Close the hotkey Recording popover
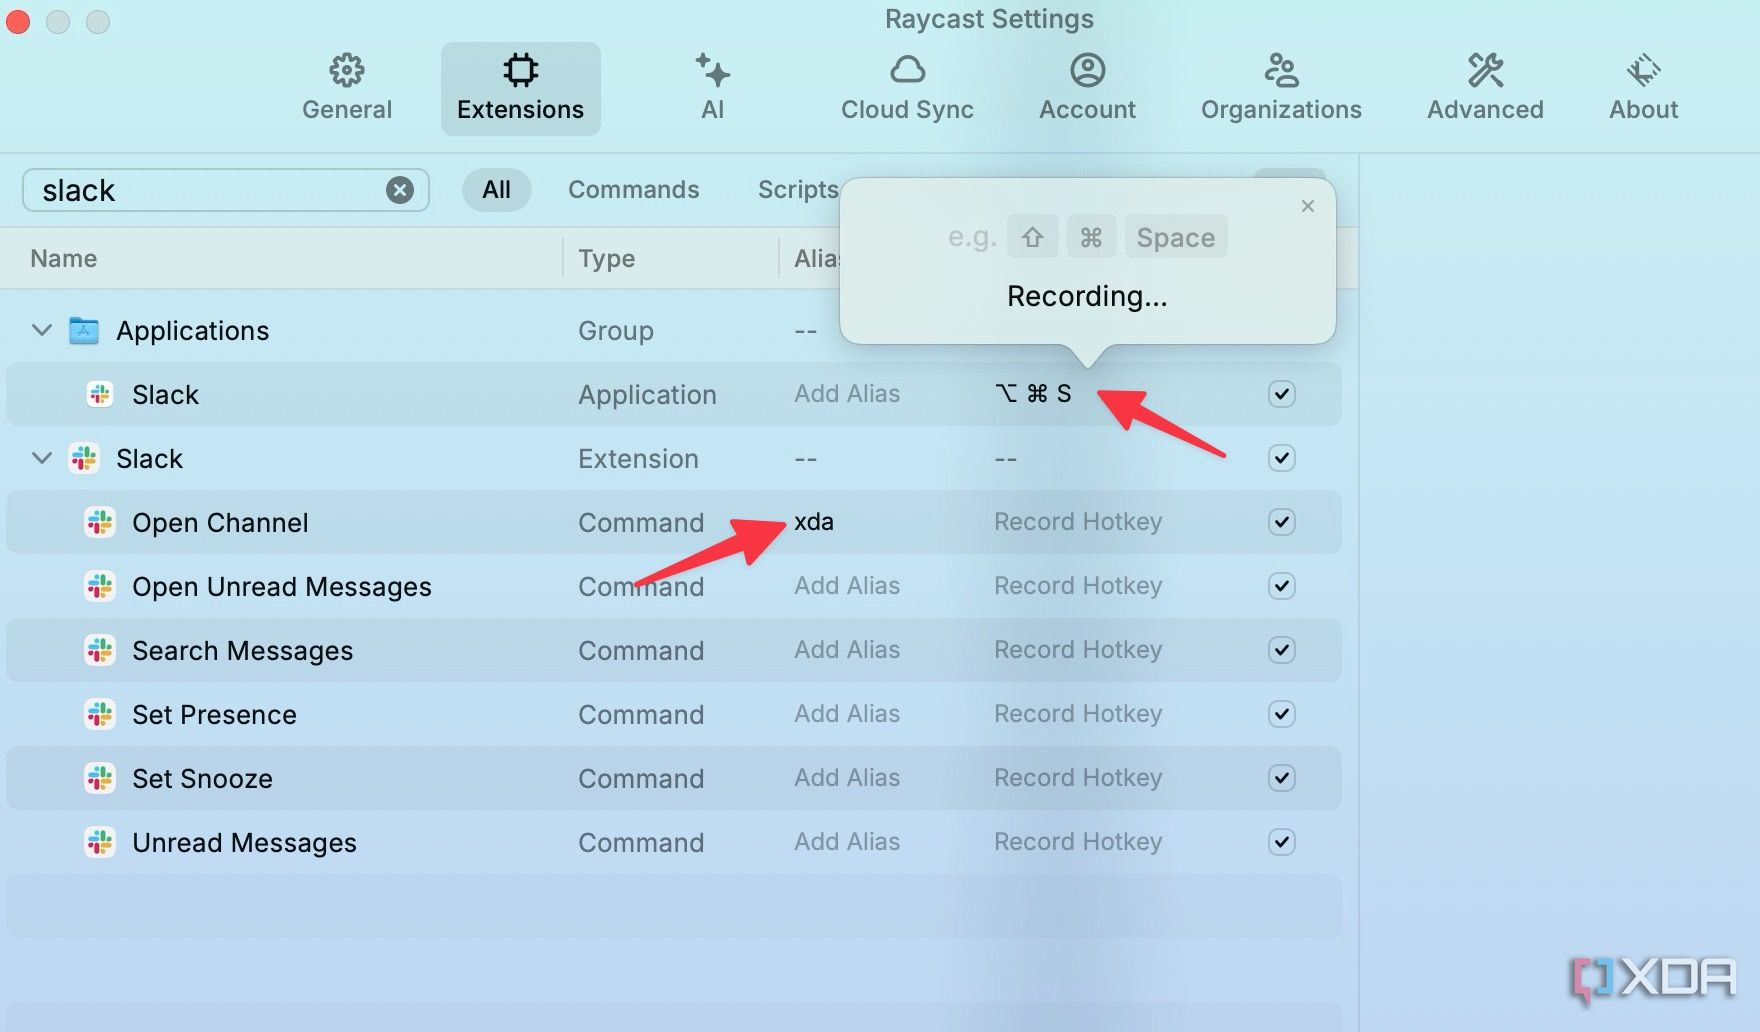 tap(1307, 206)
